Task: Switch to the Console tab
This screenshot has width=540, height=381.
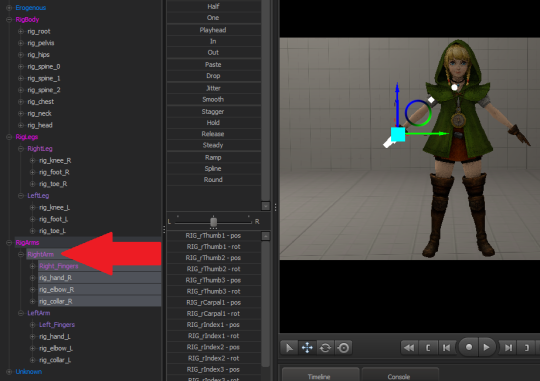Action: pos(399,376)
